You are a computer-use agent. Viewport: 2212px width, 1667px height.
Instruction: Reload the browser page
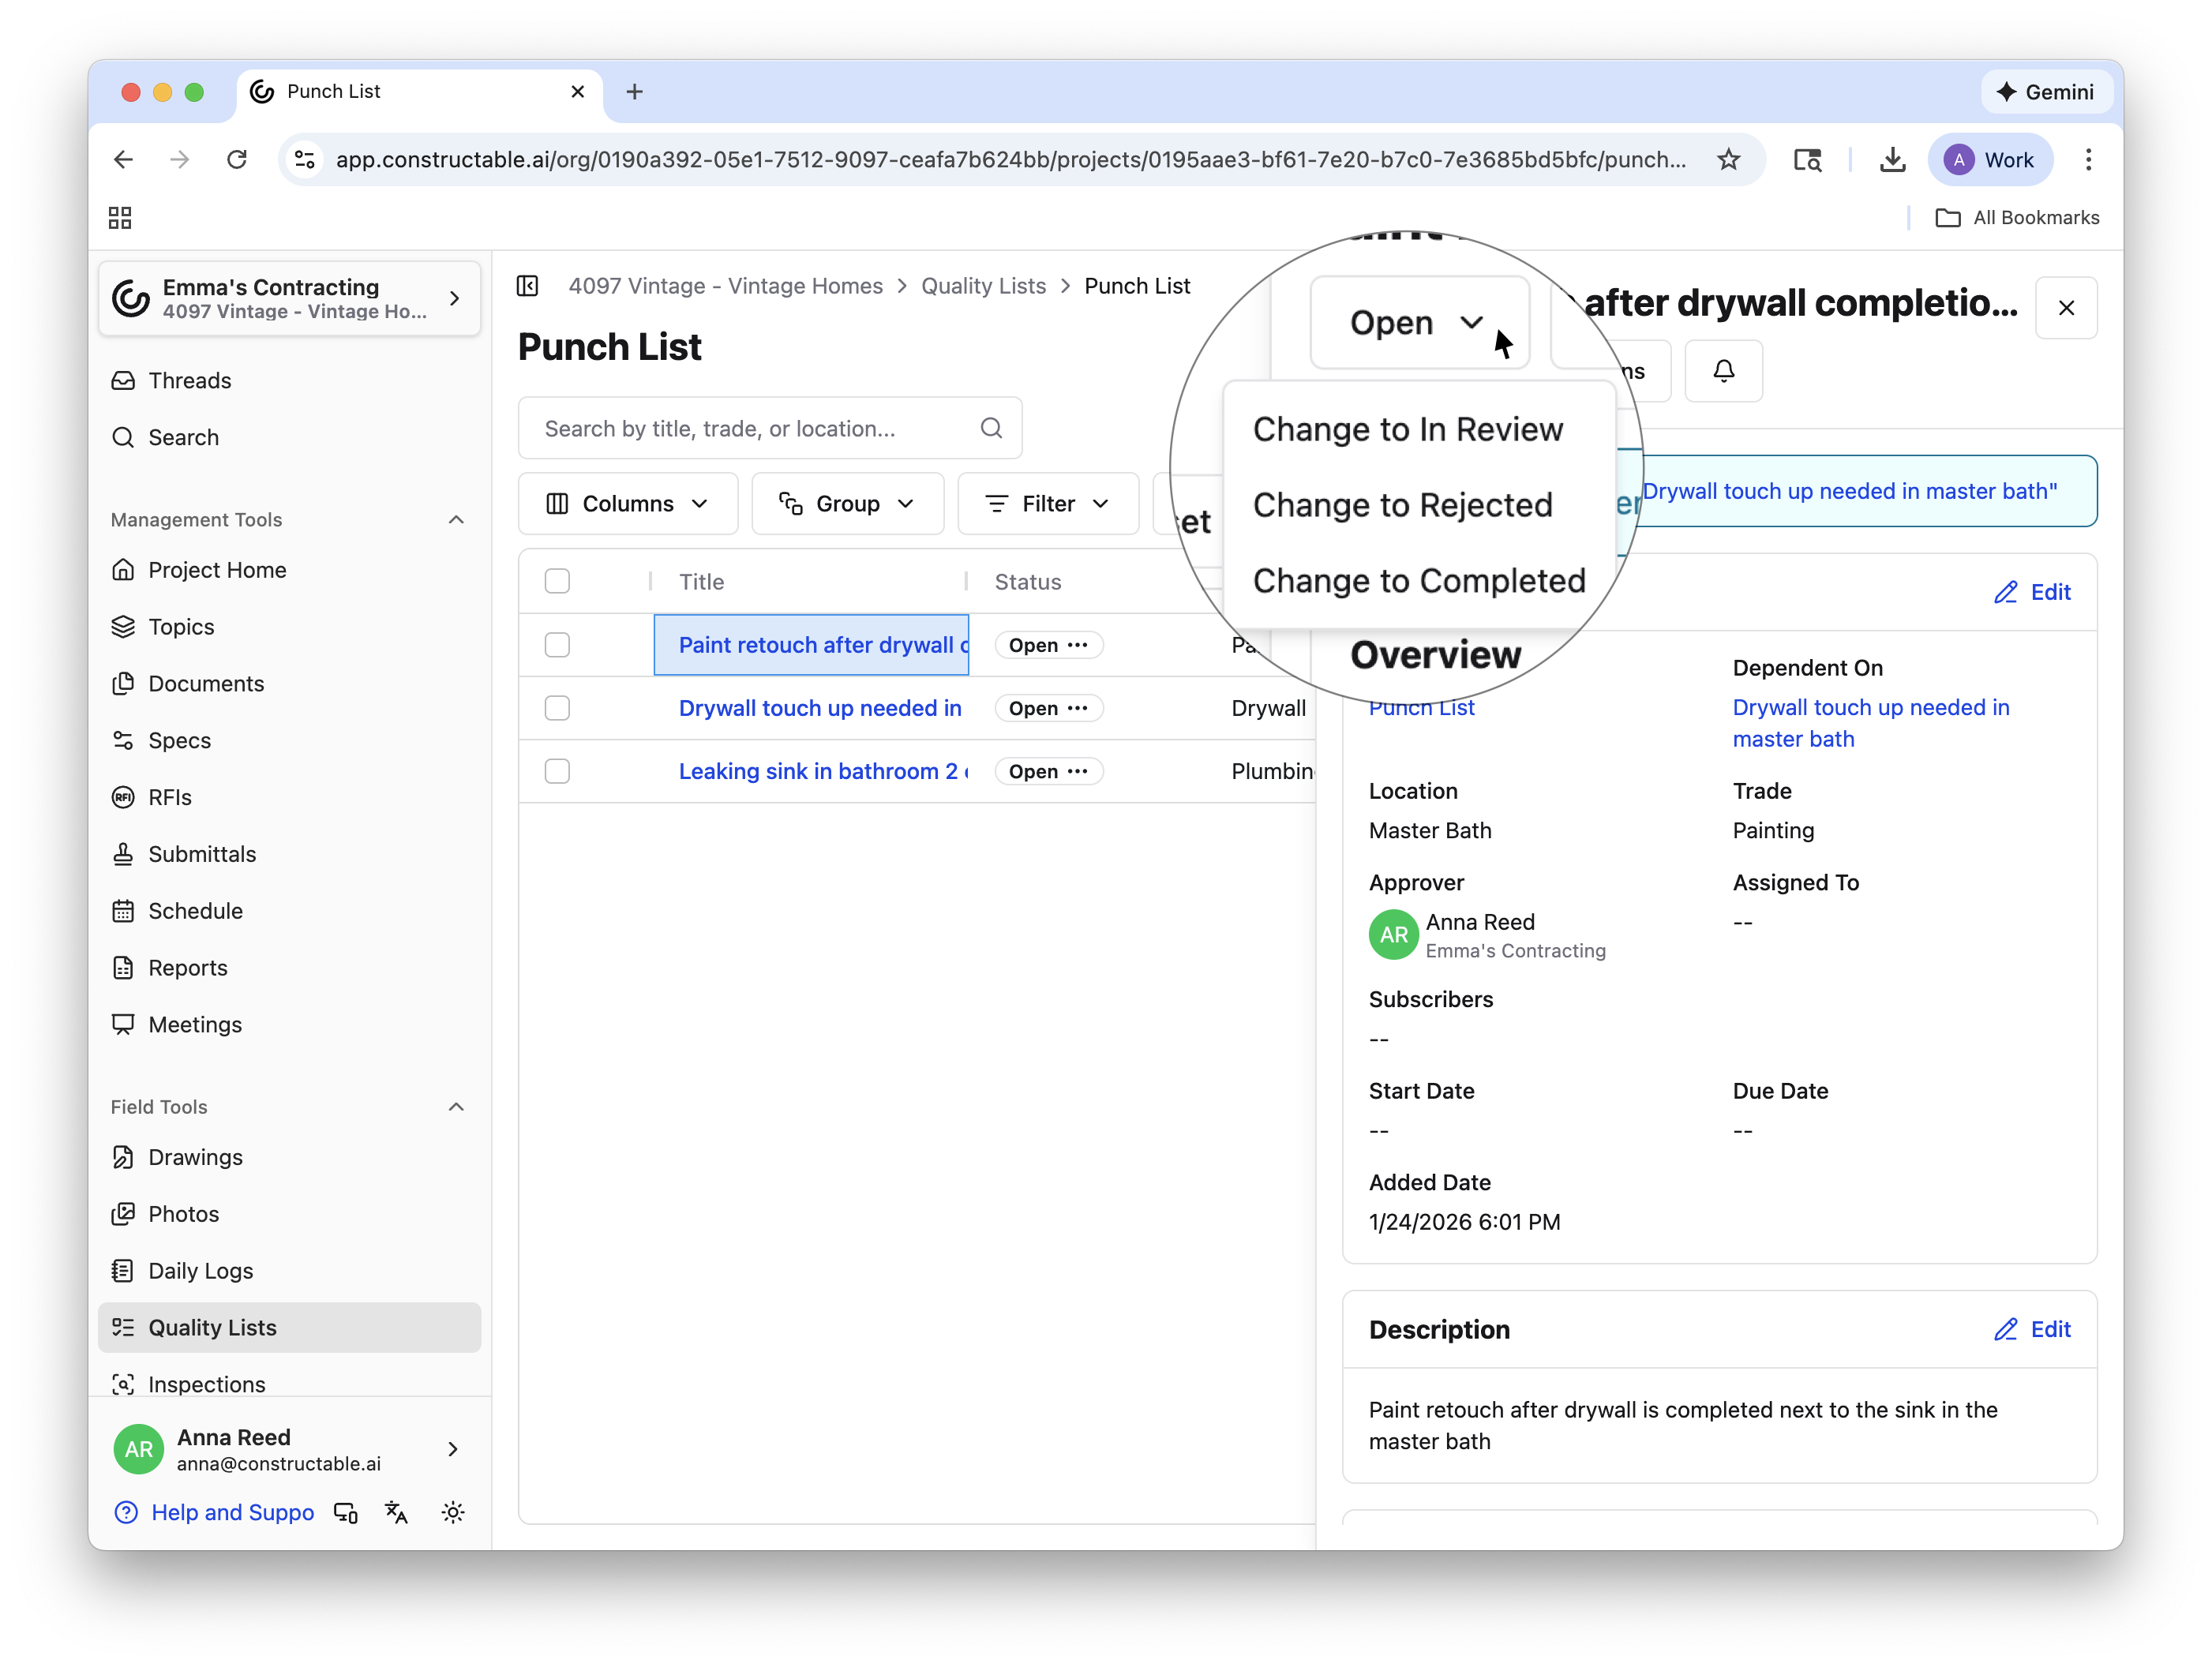click(237, 160)
